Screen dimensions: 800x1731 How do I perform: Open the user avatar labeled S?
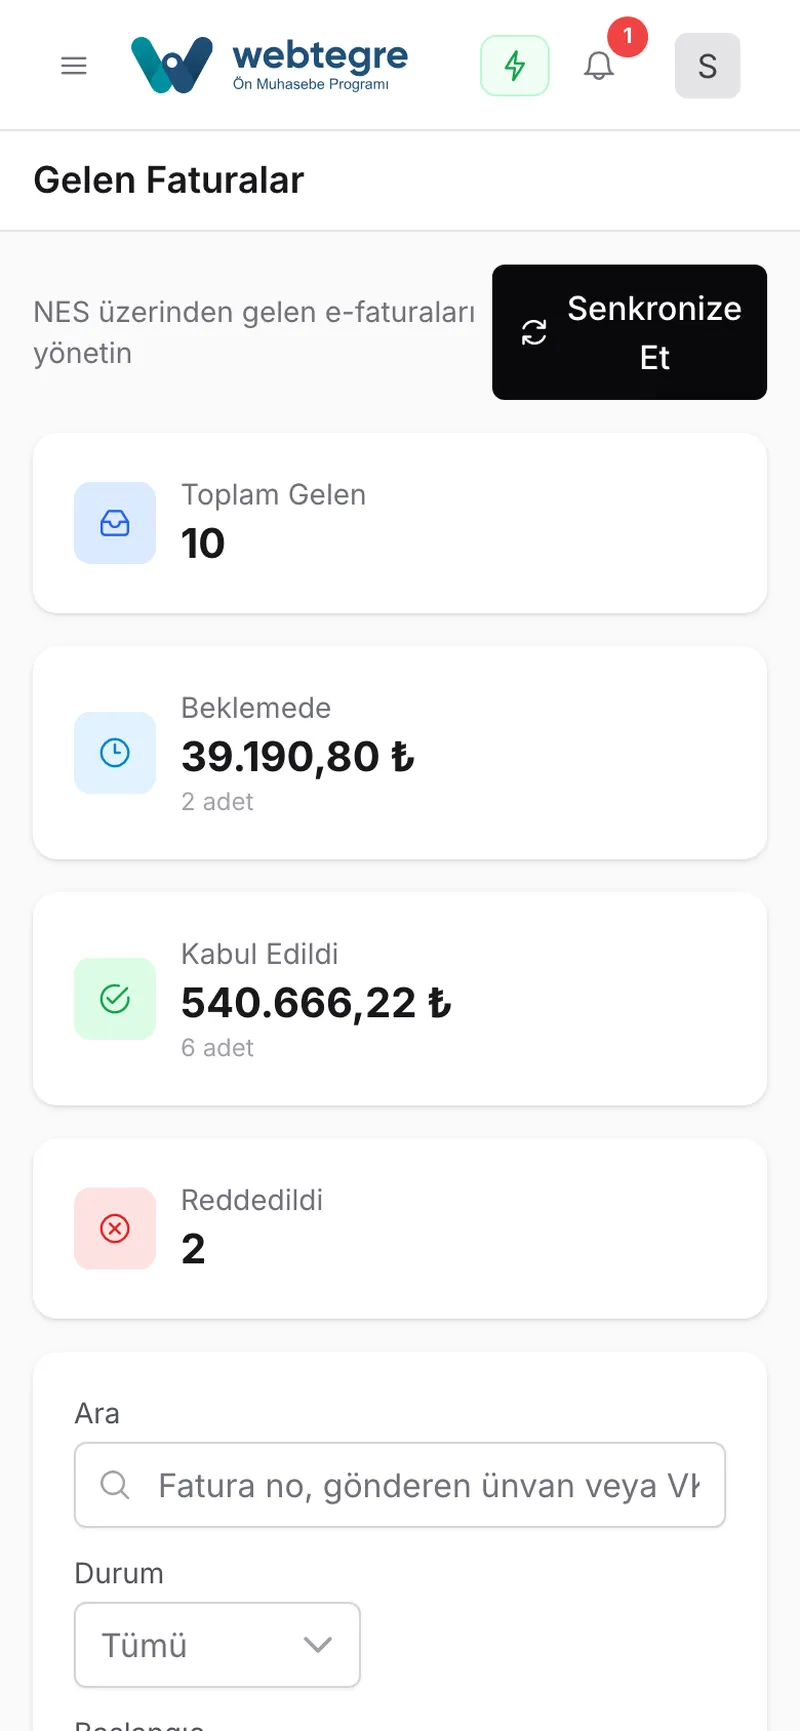708,66
